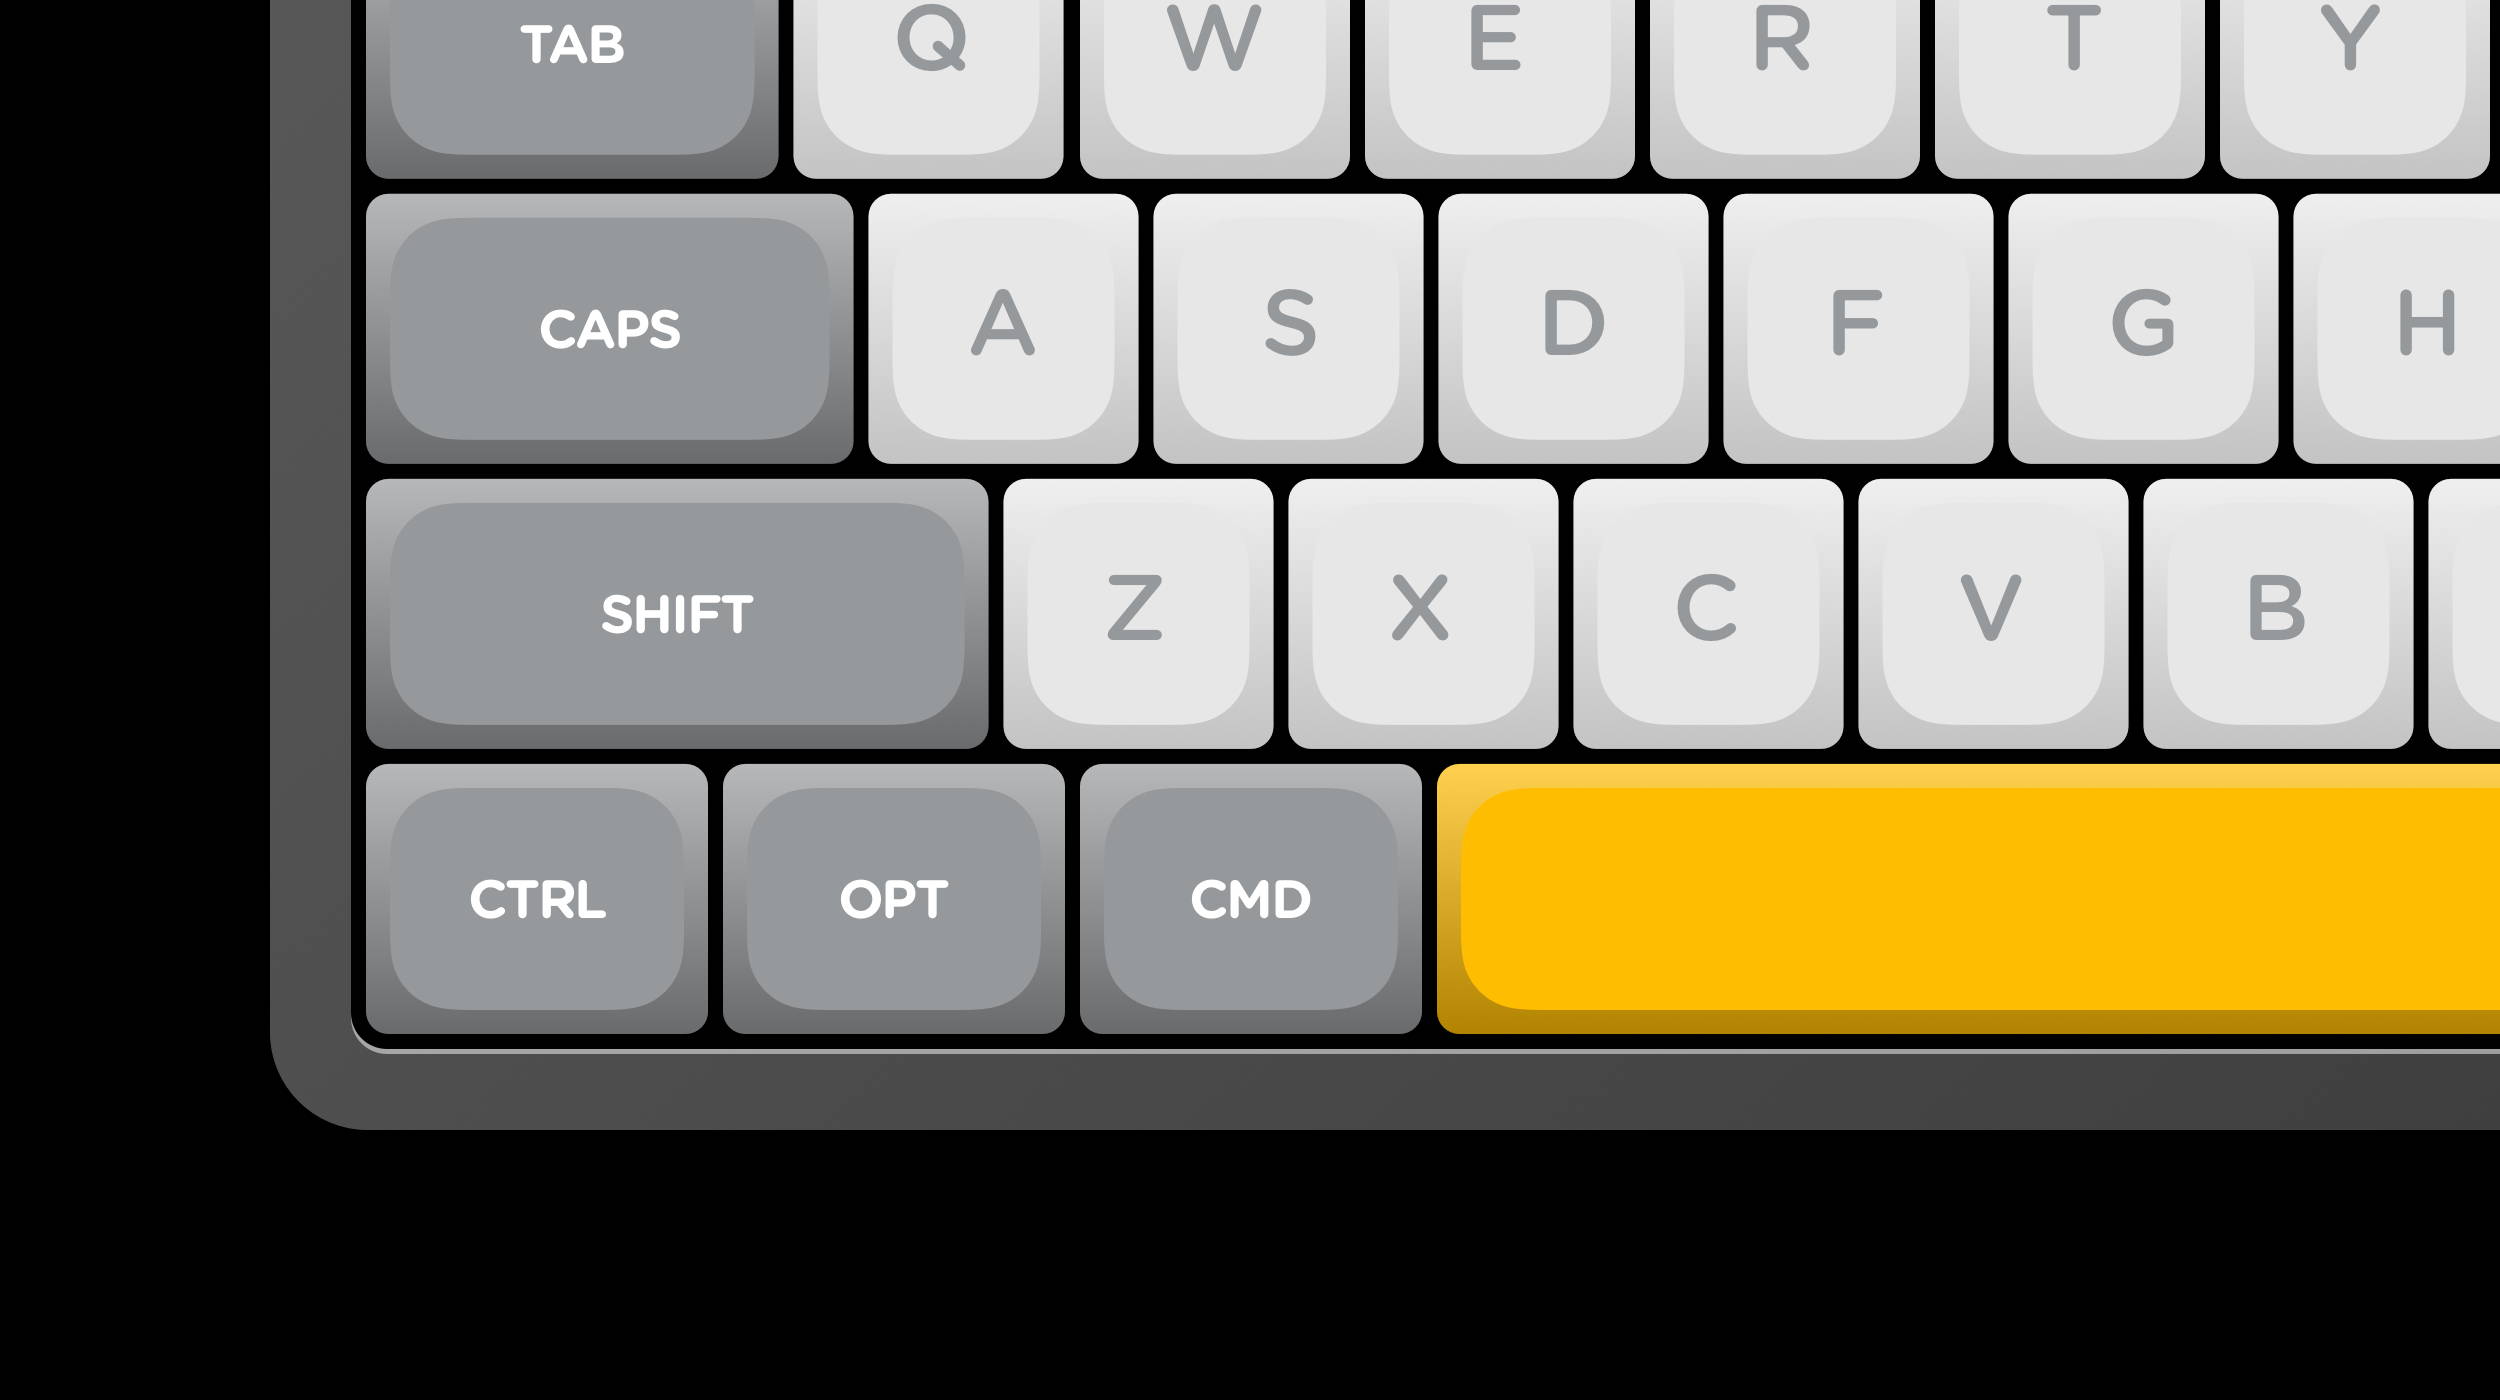This screenshot has height=1400, width=2500.
Task: Click the D key
Action: tap(1573, 328)
